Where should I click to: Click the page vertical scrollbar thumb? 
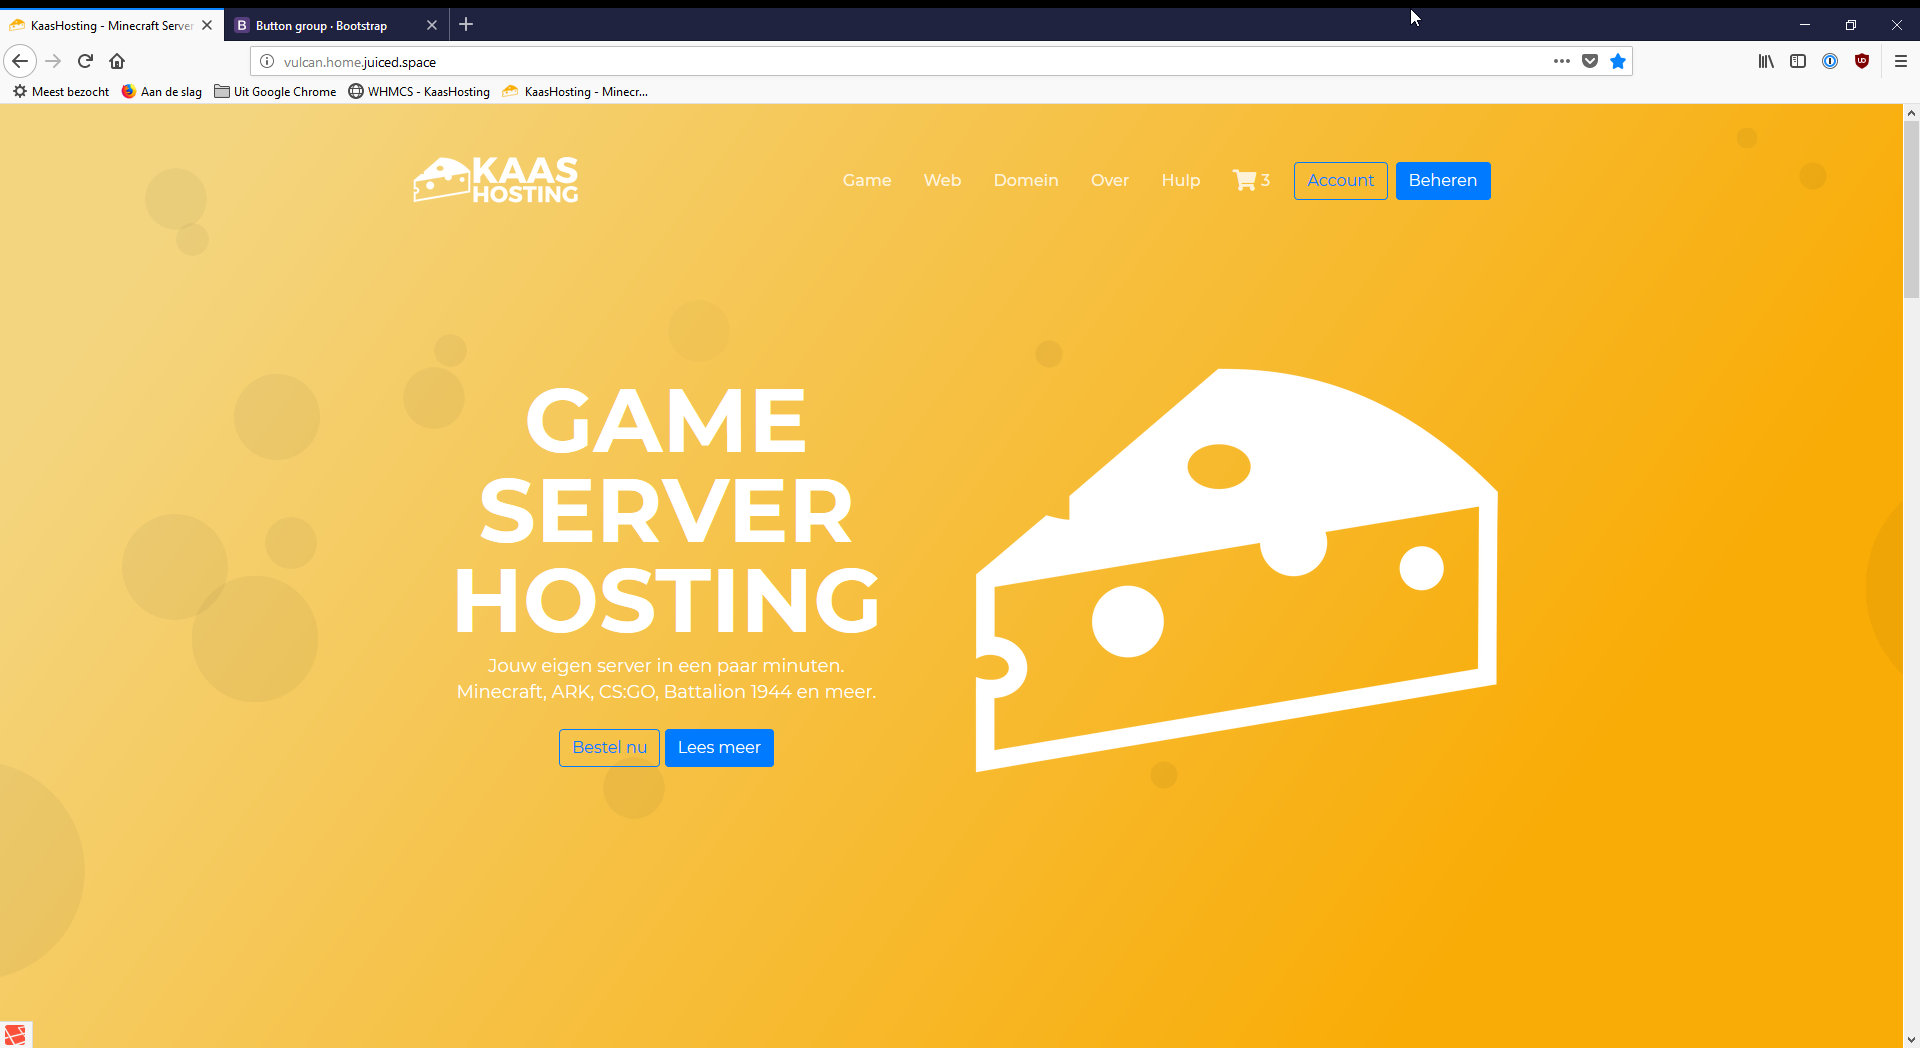[1911, 210]
